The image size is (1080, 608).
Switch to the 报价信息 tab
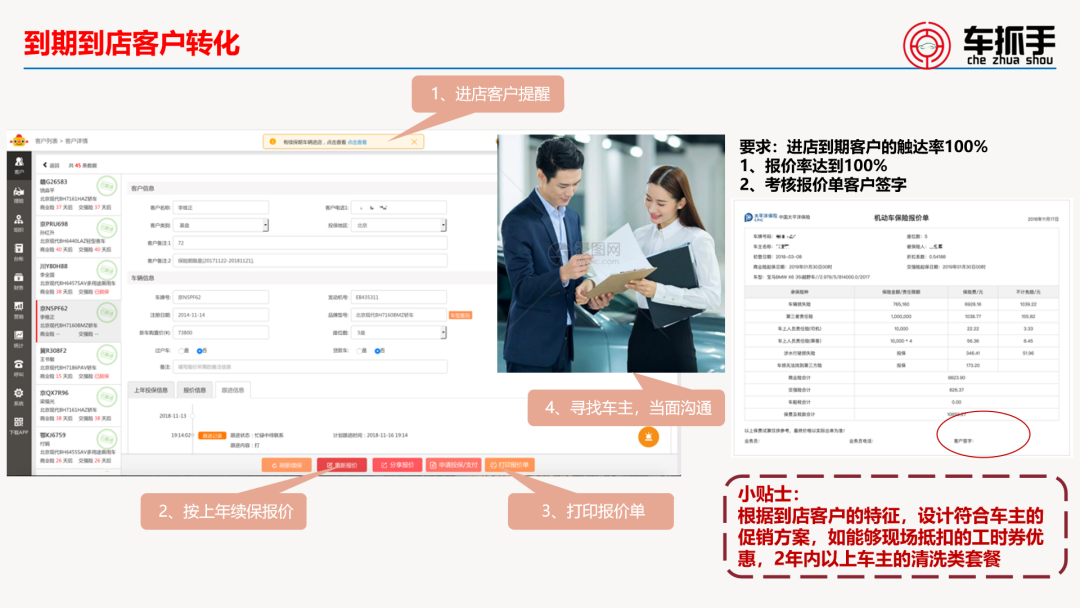click(194, 390)
